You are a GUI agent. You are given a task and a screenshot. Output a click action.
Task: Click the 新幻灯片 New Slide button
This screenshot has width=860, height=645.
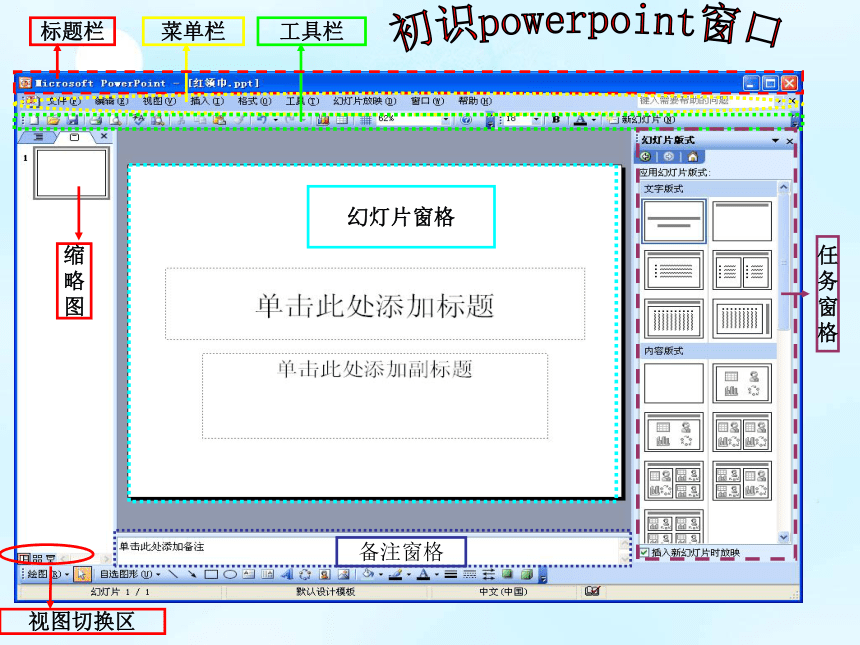click(x=642, y=120)
